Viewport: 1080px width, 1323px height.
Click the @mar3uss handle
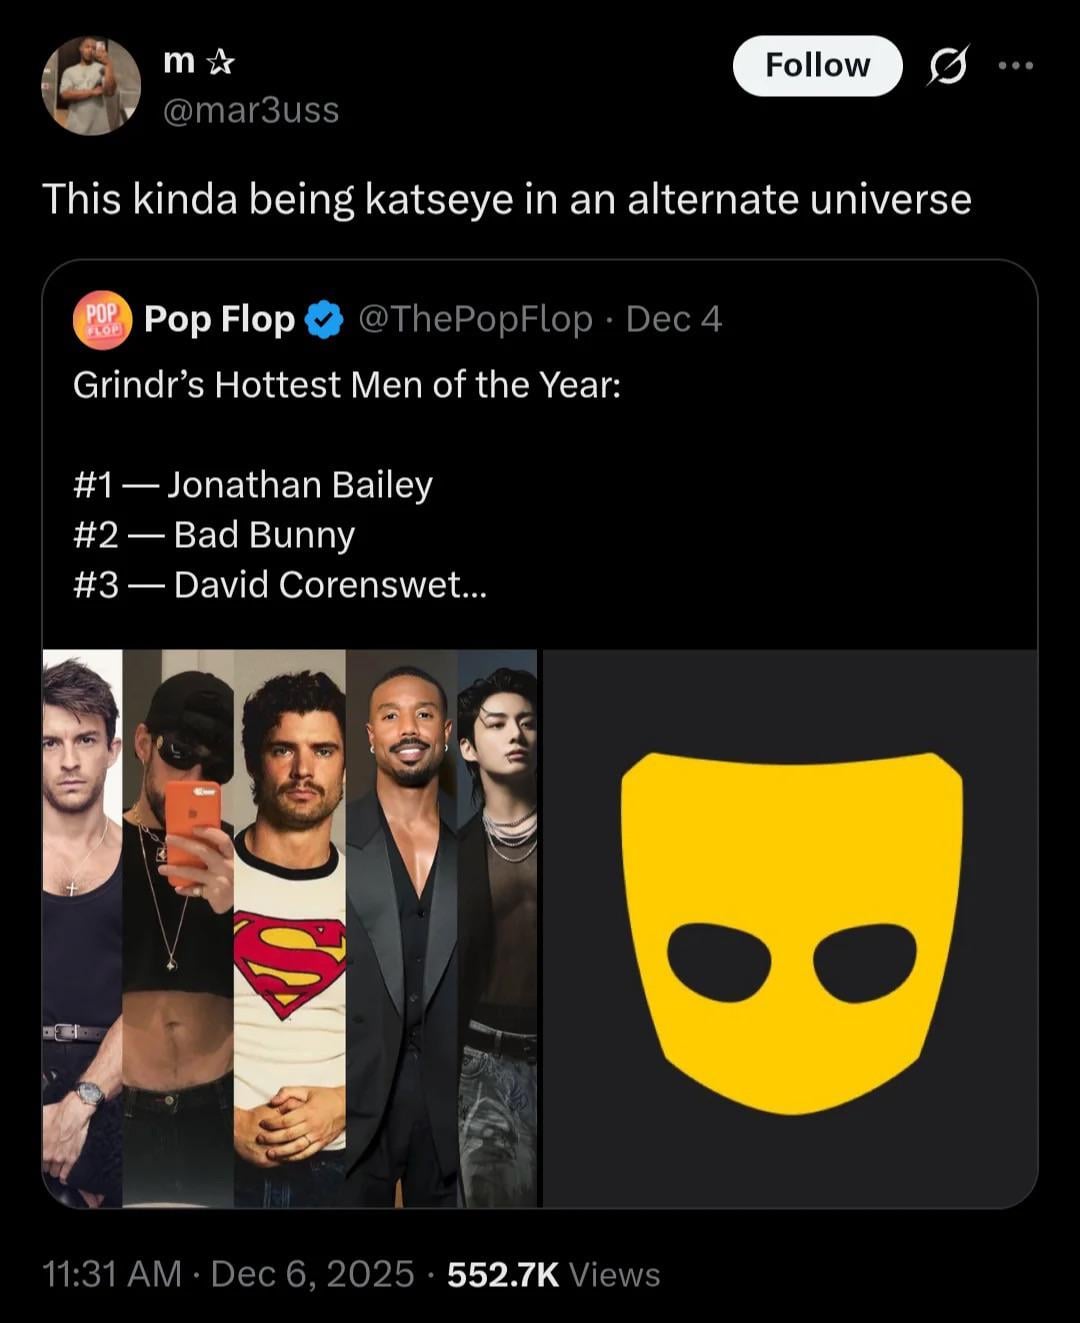point(250,110)
